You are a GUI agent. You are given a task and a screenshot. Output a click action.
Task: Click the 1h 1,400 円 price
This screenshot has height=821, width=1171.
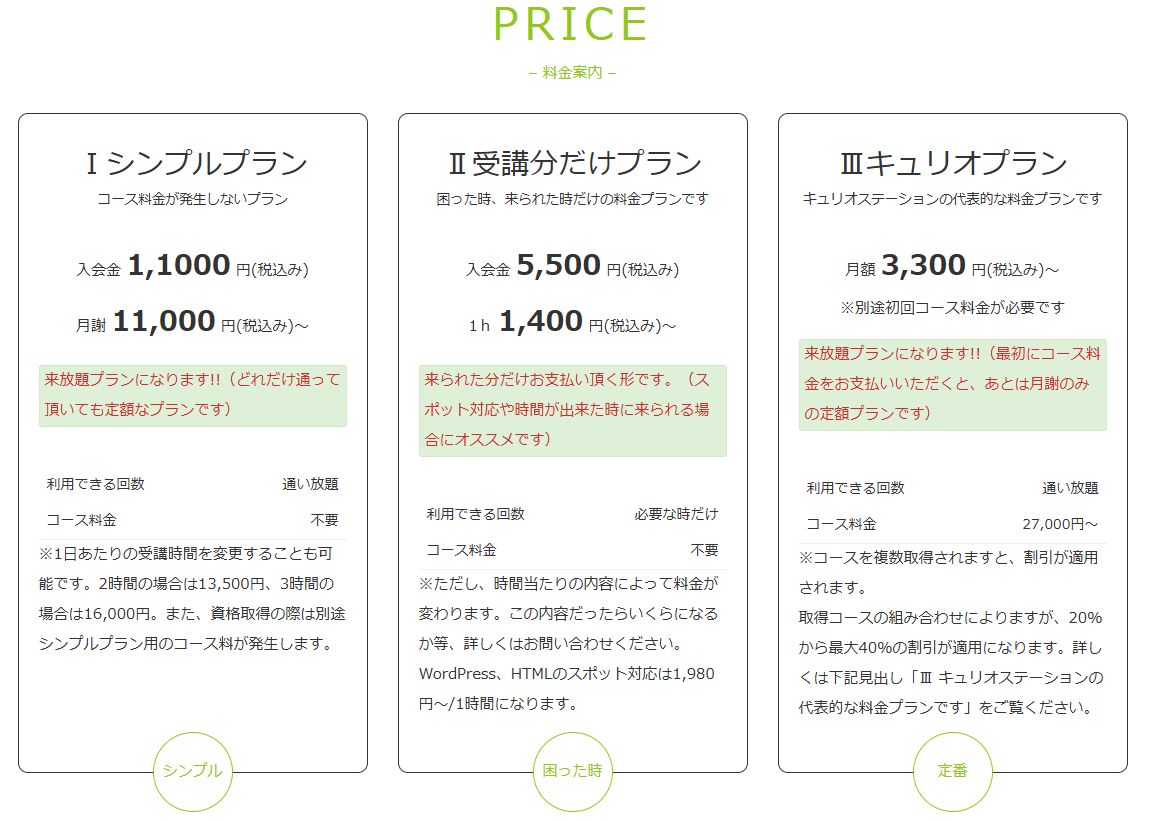(573, 322)
